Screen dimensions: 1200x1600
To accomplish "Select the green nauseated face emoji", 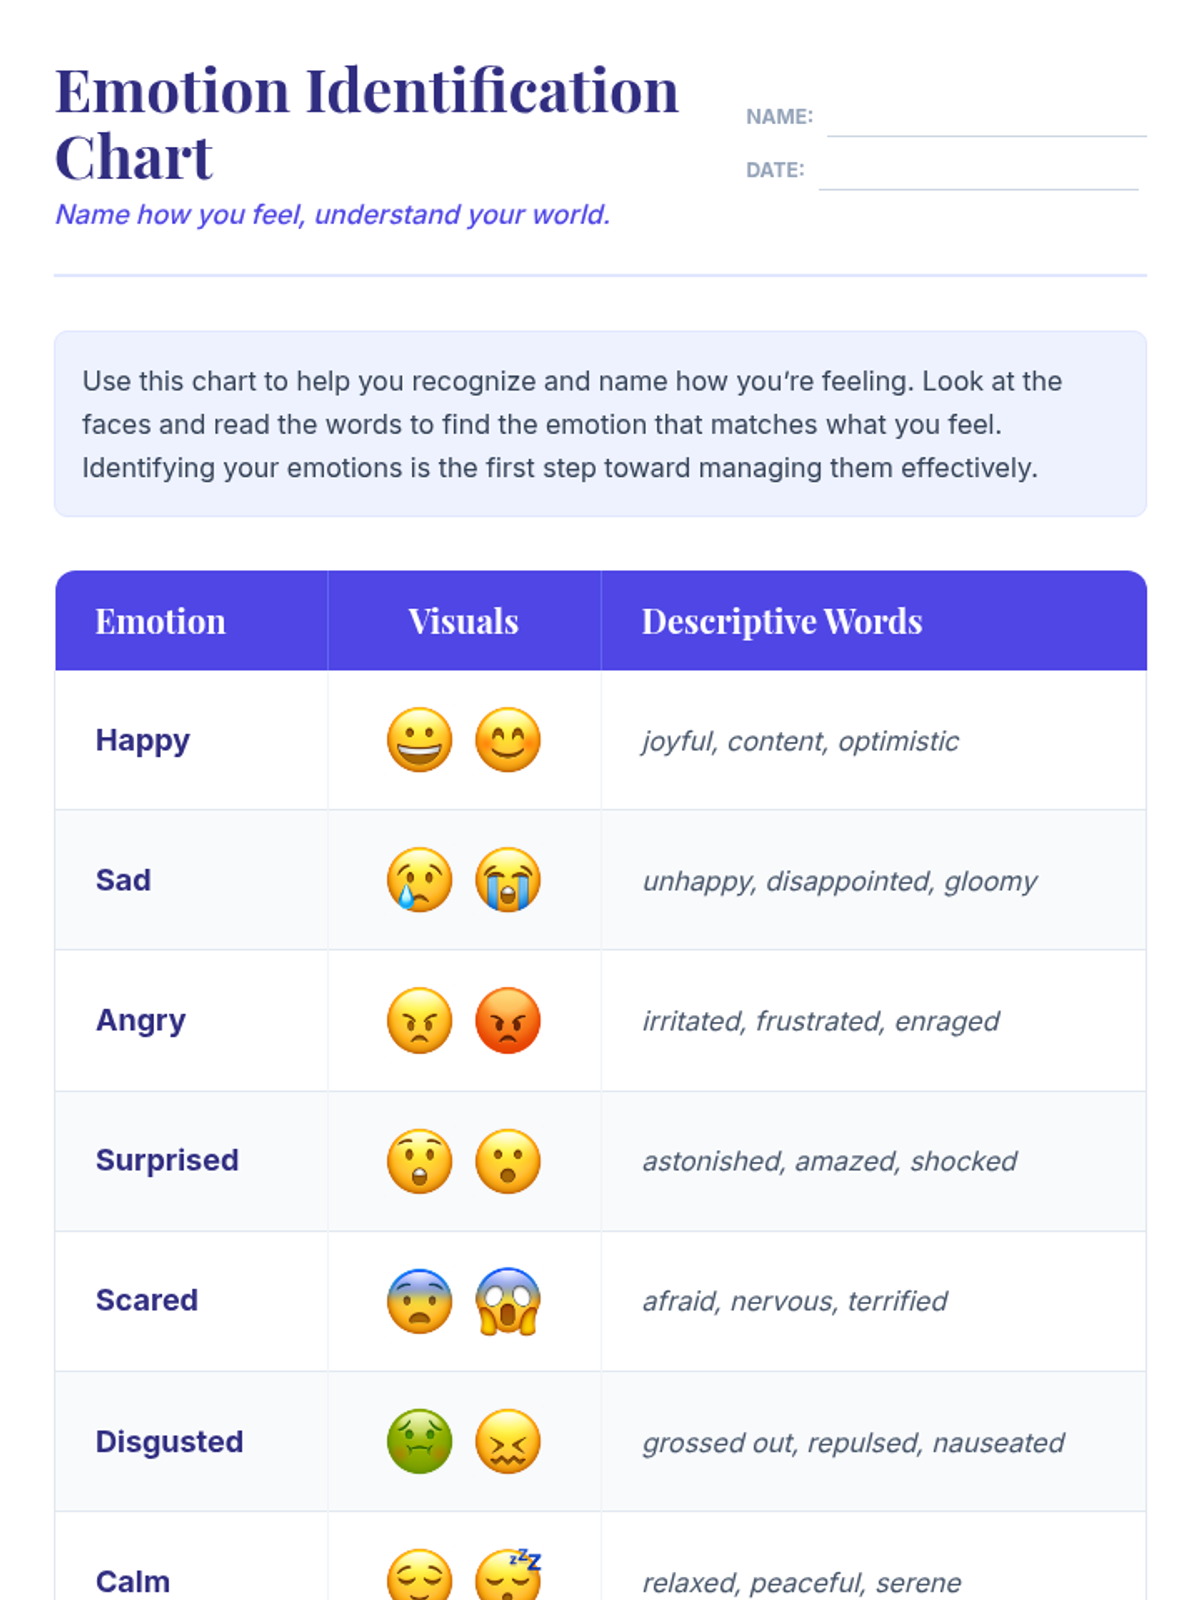I will (420, 1442).
